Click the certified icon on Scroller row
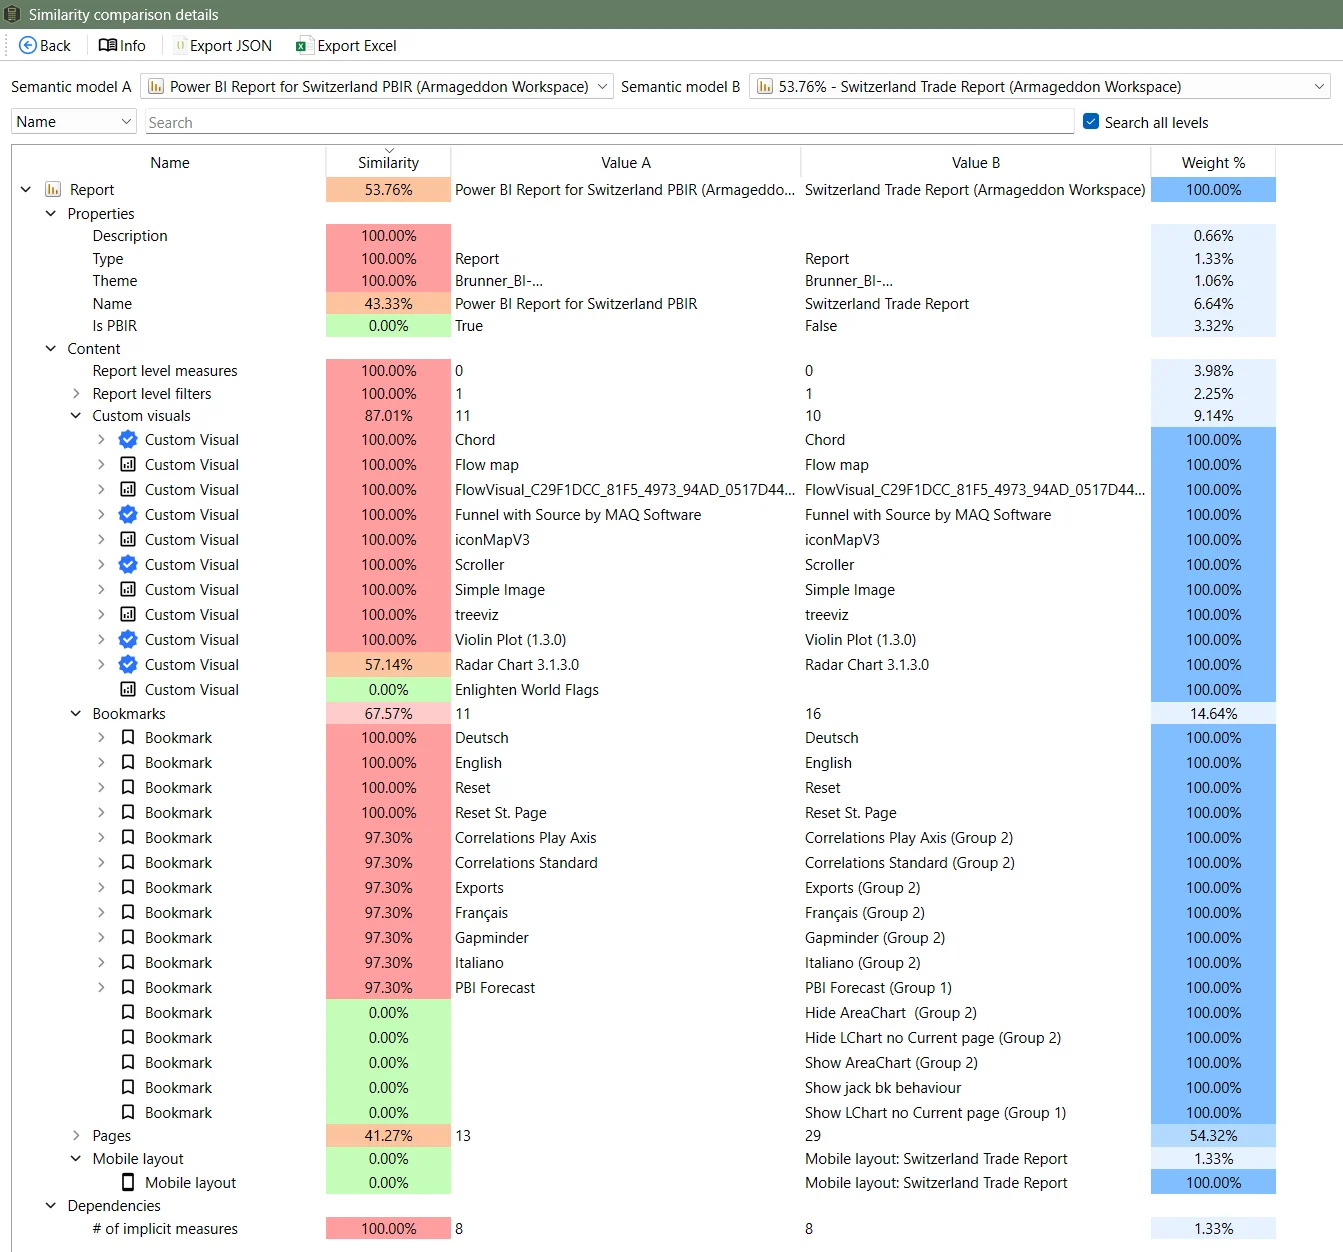1343x1252 pixels. tap(128, 564)
